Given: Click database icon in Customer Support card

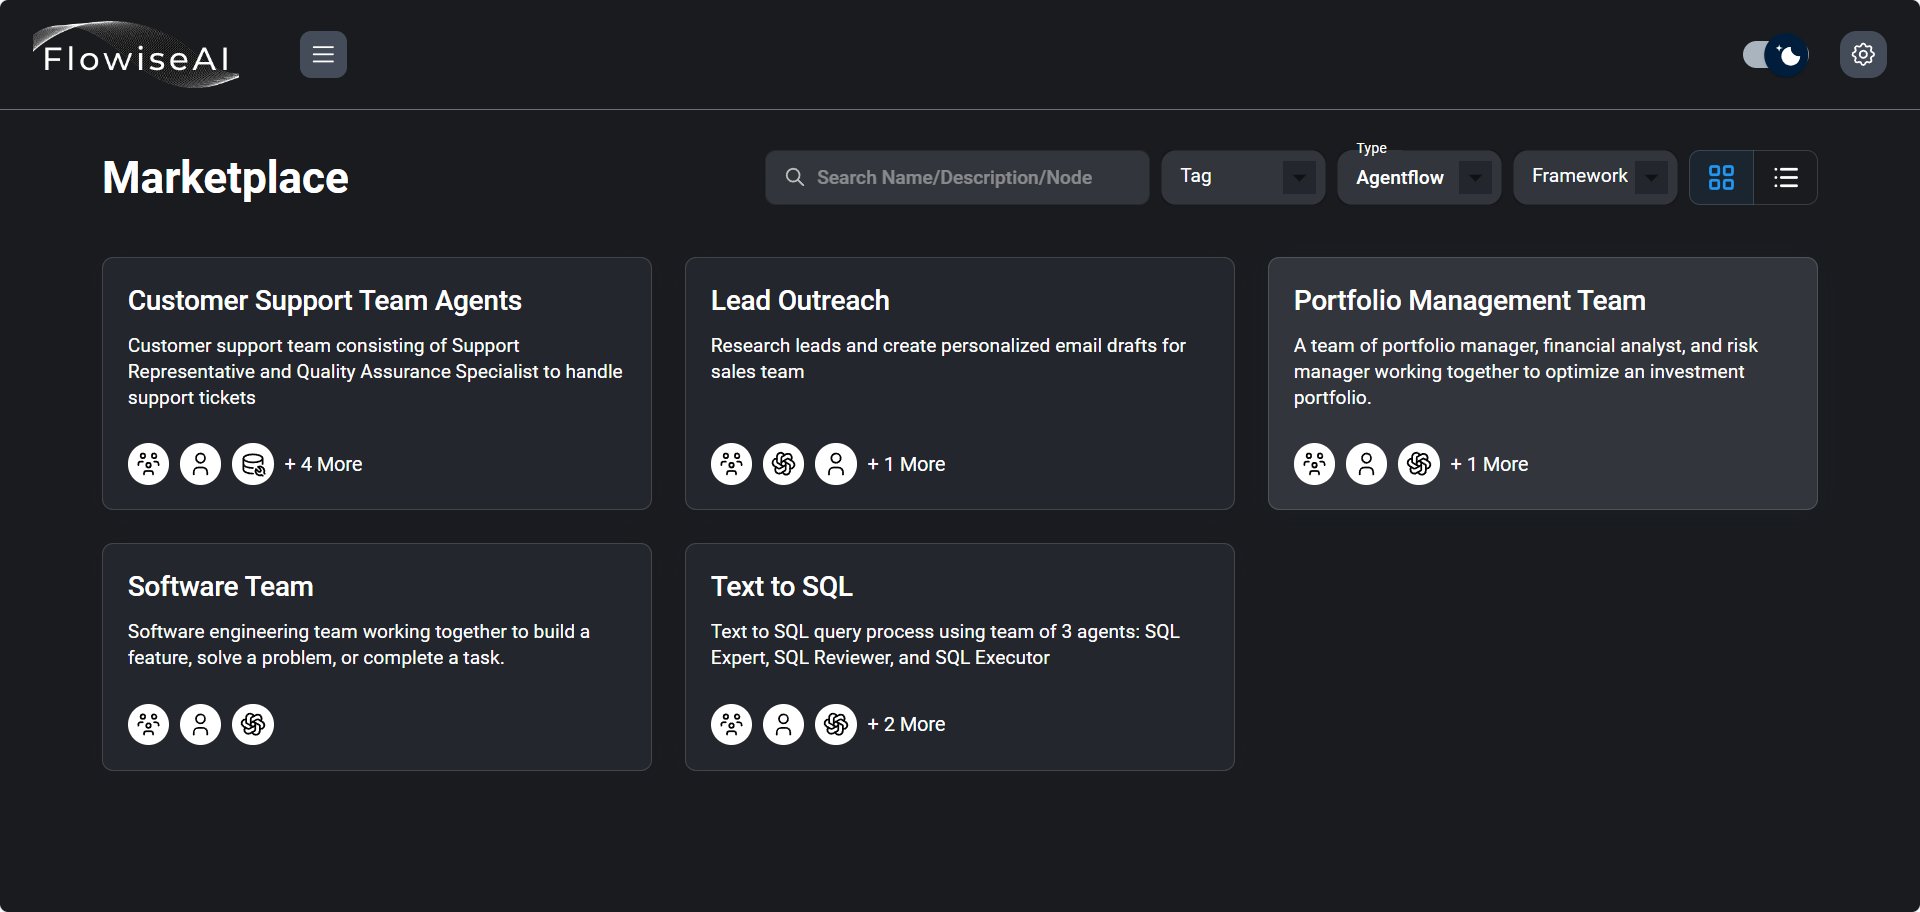Looking at the screenshot, I should pos(253,464).
